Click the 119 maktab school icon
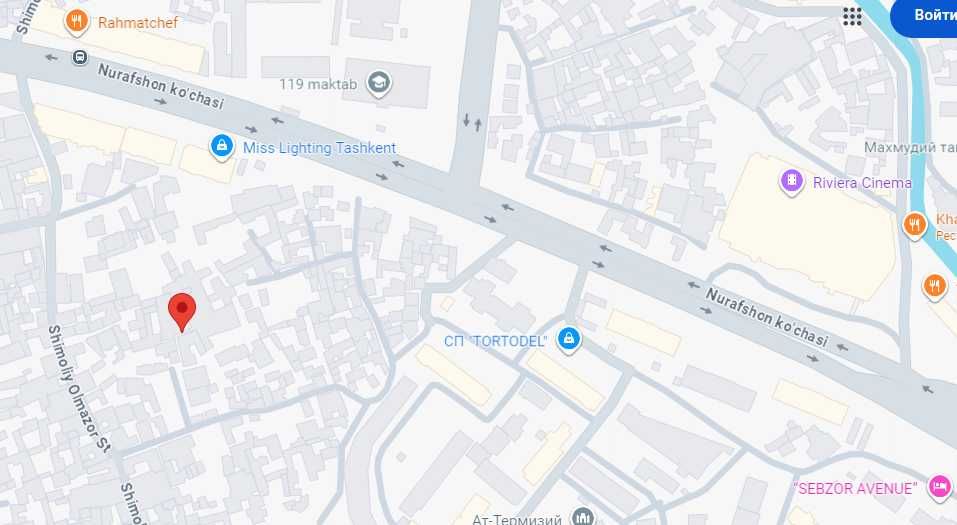 point(378,83)
